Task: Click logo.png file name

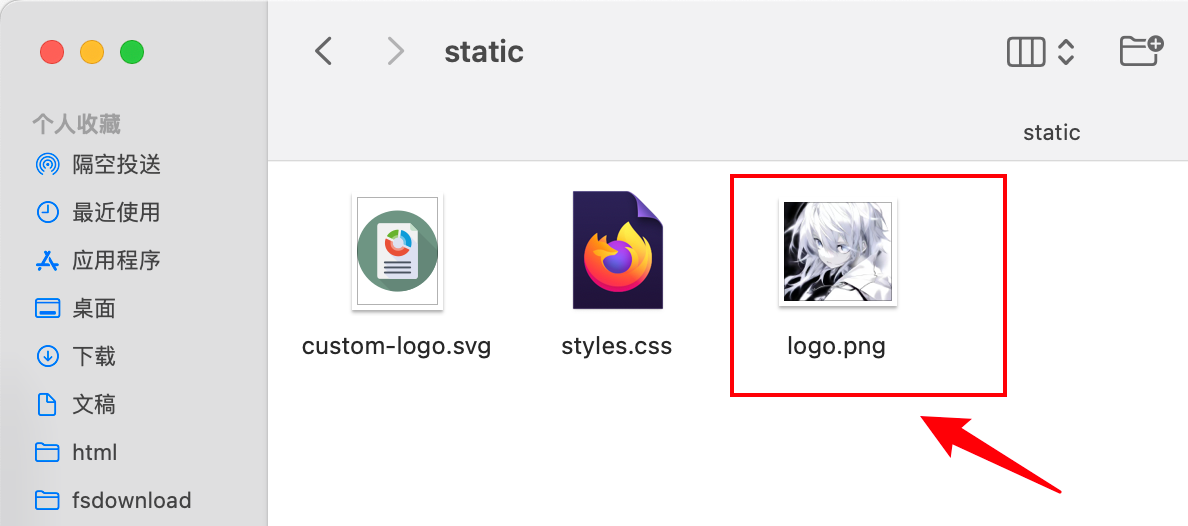Action: point(836,347)
